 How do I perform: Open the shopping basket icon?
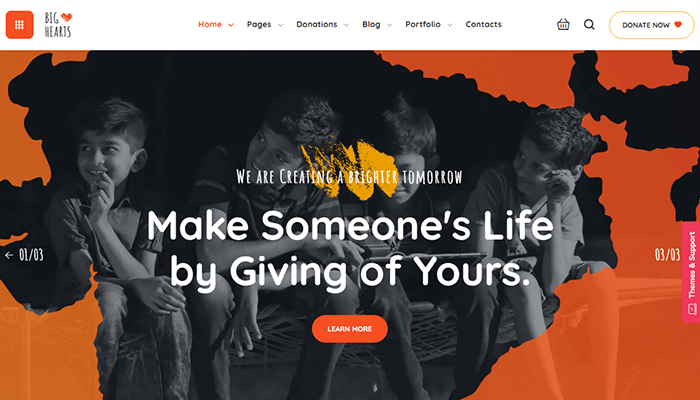[563, 24]
